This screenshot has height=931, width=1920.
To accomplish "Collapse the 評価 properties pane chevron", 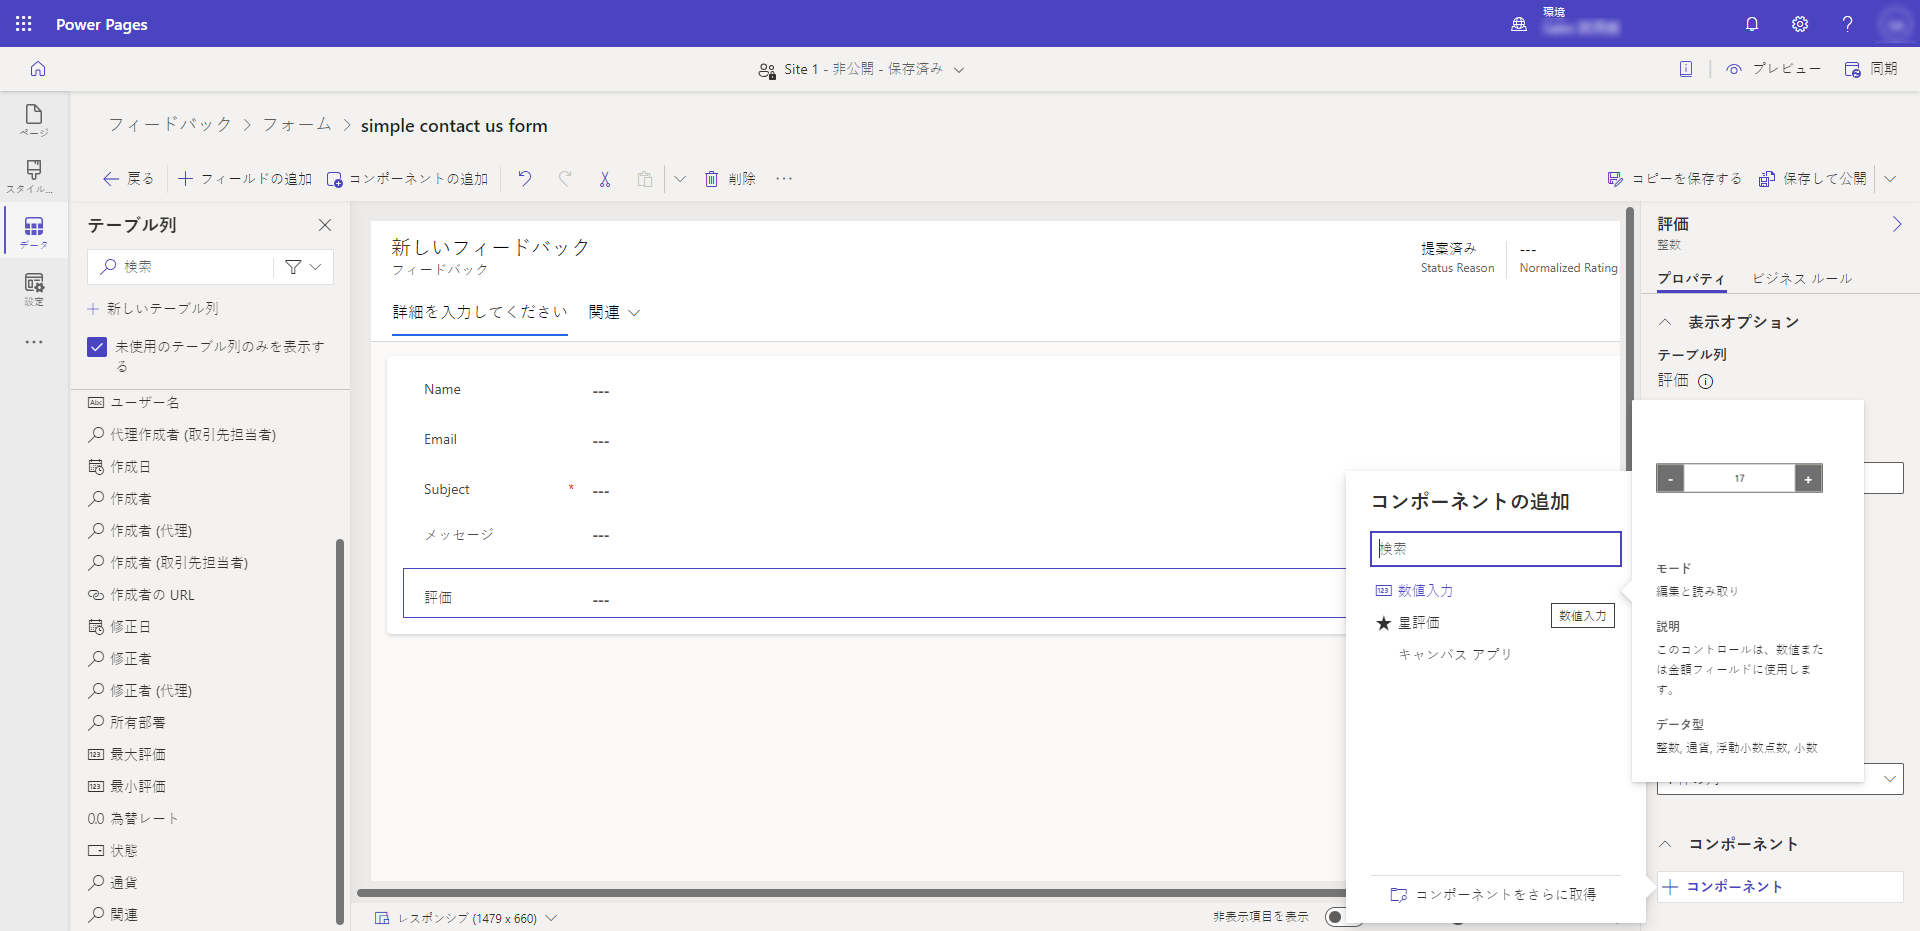I will pos(1896,224).
